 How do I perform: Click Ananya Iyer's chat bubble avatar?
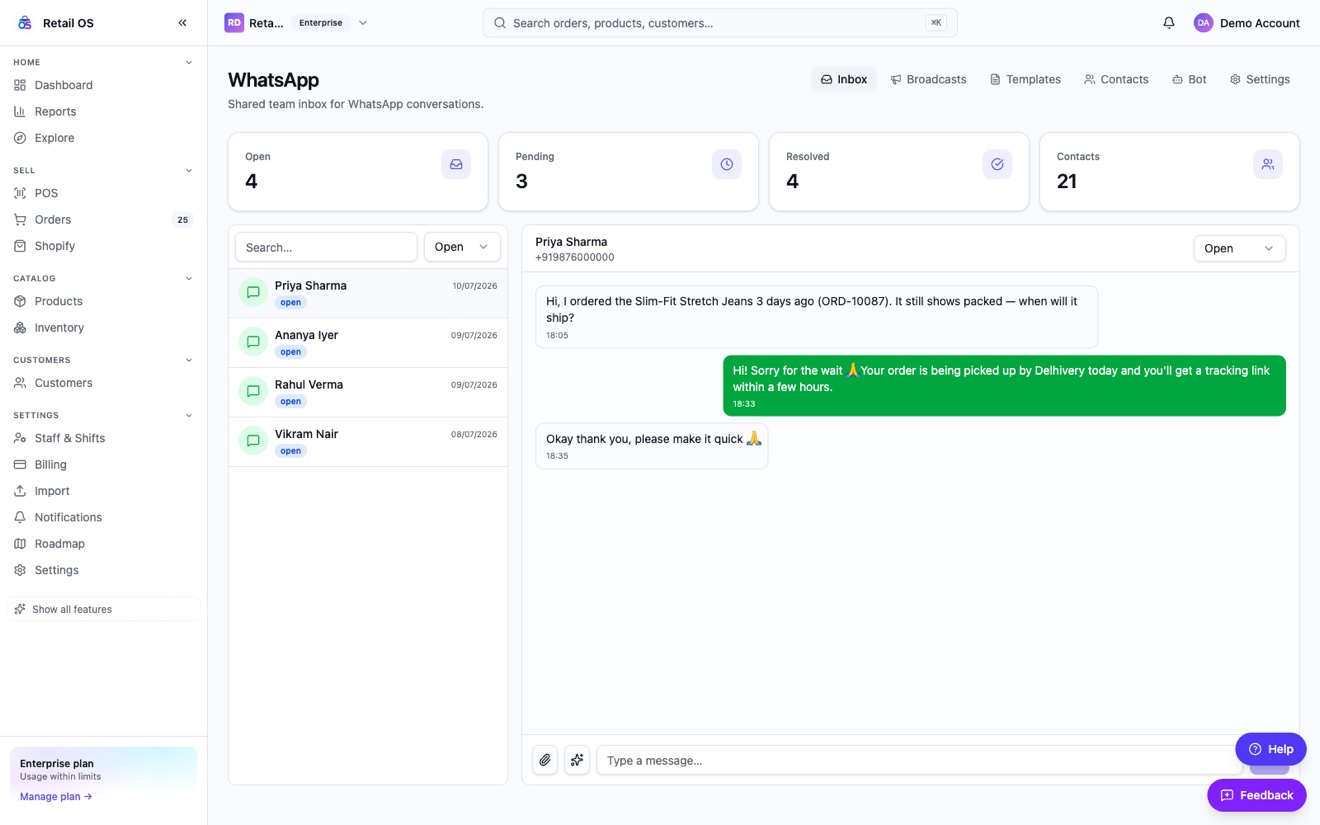(x=253, y=342)
